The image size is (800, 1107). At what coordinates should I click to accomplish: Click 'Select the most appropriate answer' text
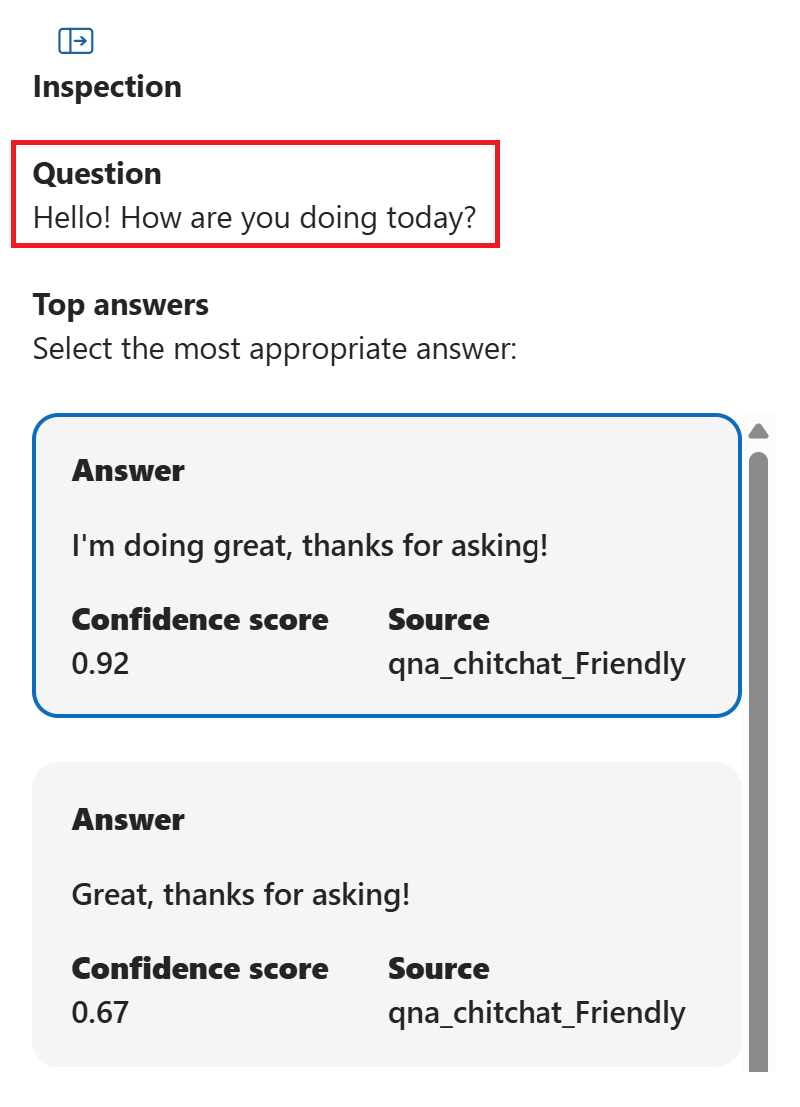(x=275, y=349)
